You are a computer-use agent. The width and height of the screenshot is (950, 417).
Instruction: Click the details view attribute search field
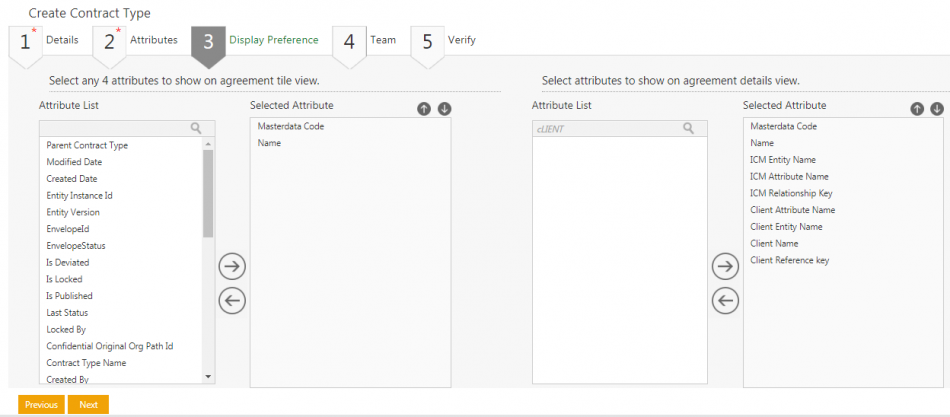[607, 128]
